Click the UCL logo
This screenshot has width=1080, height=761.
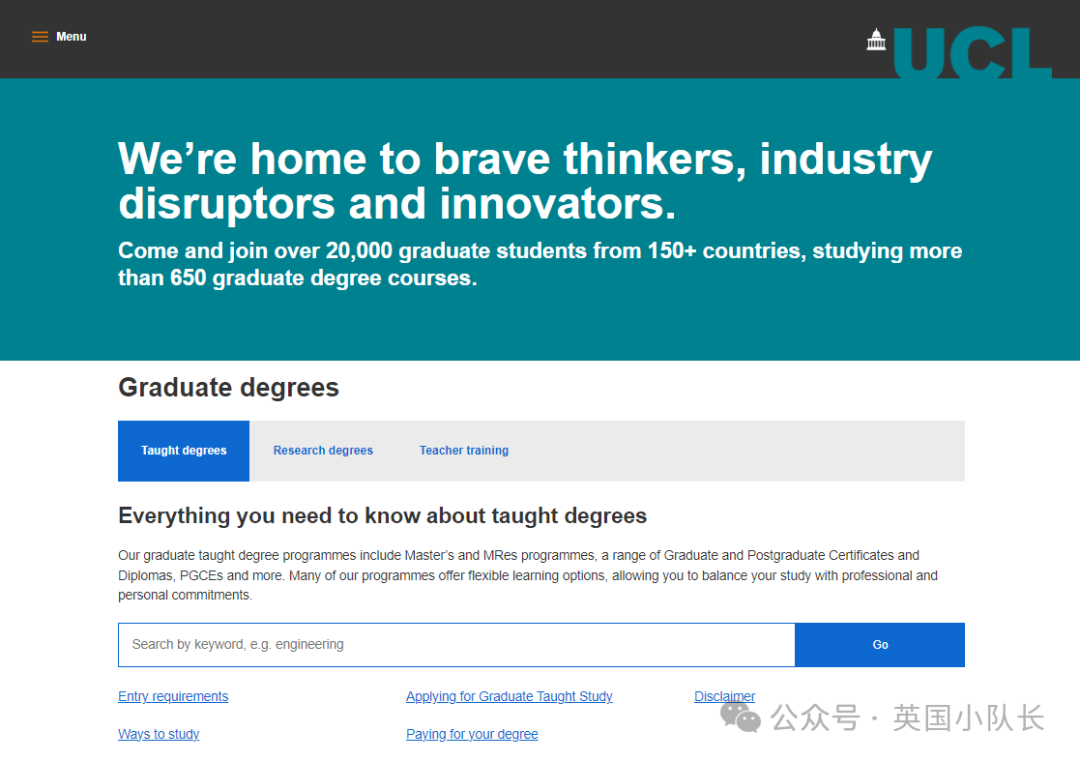point(972,52)
